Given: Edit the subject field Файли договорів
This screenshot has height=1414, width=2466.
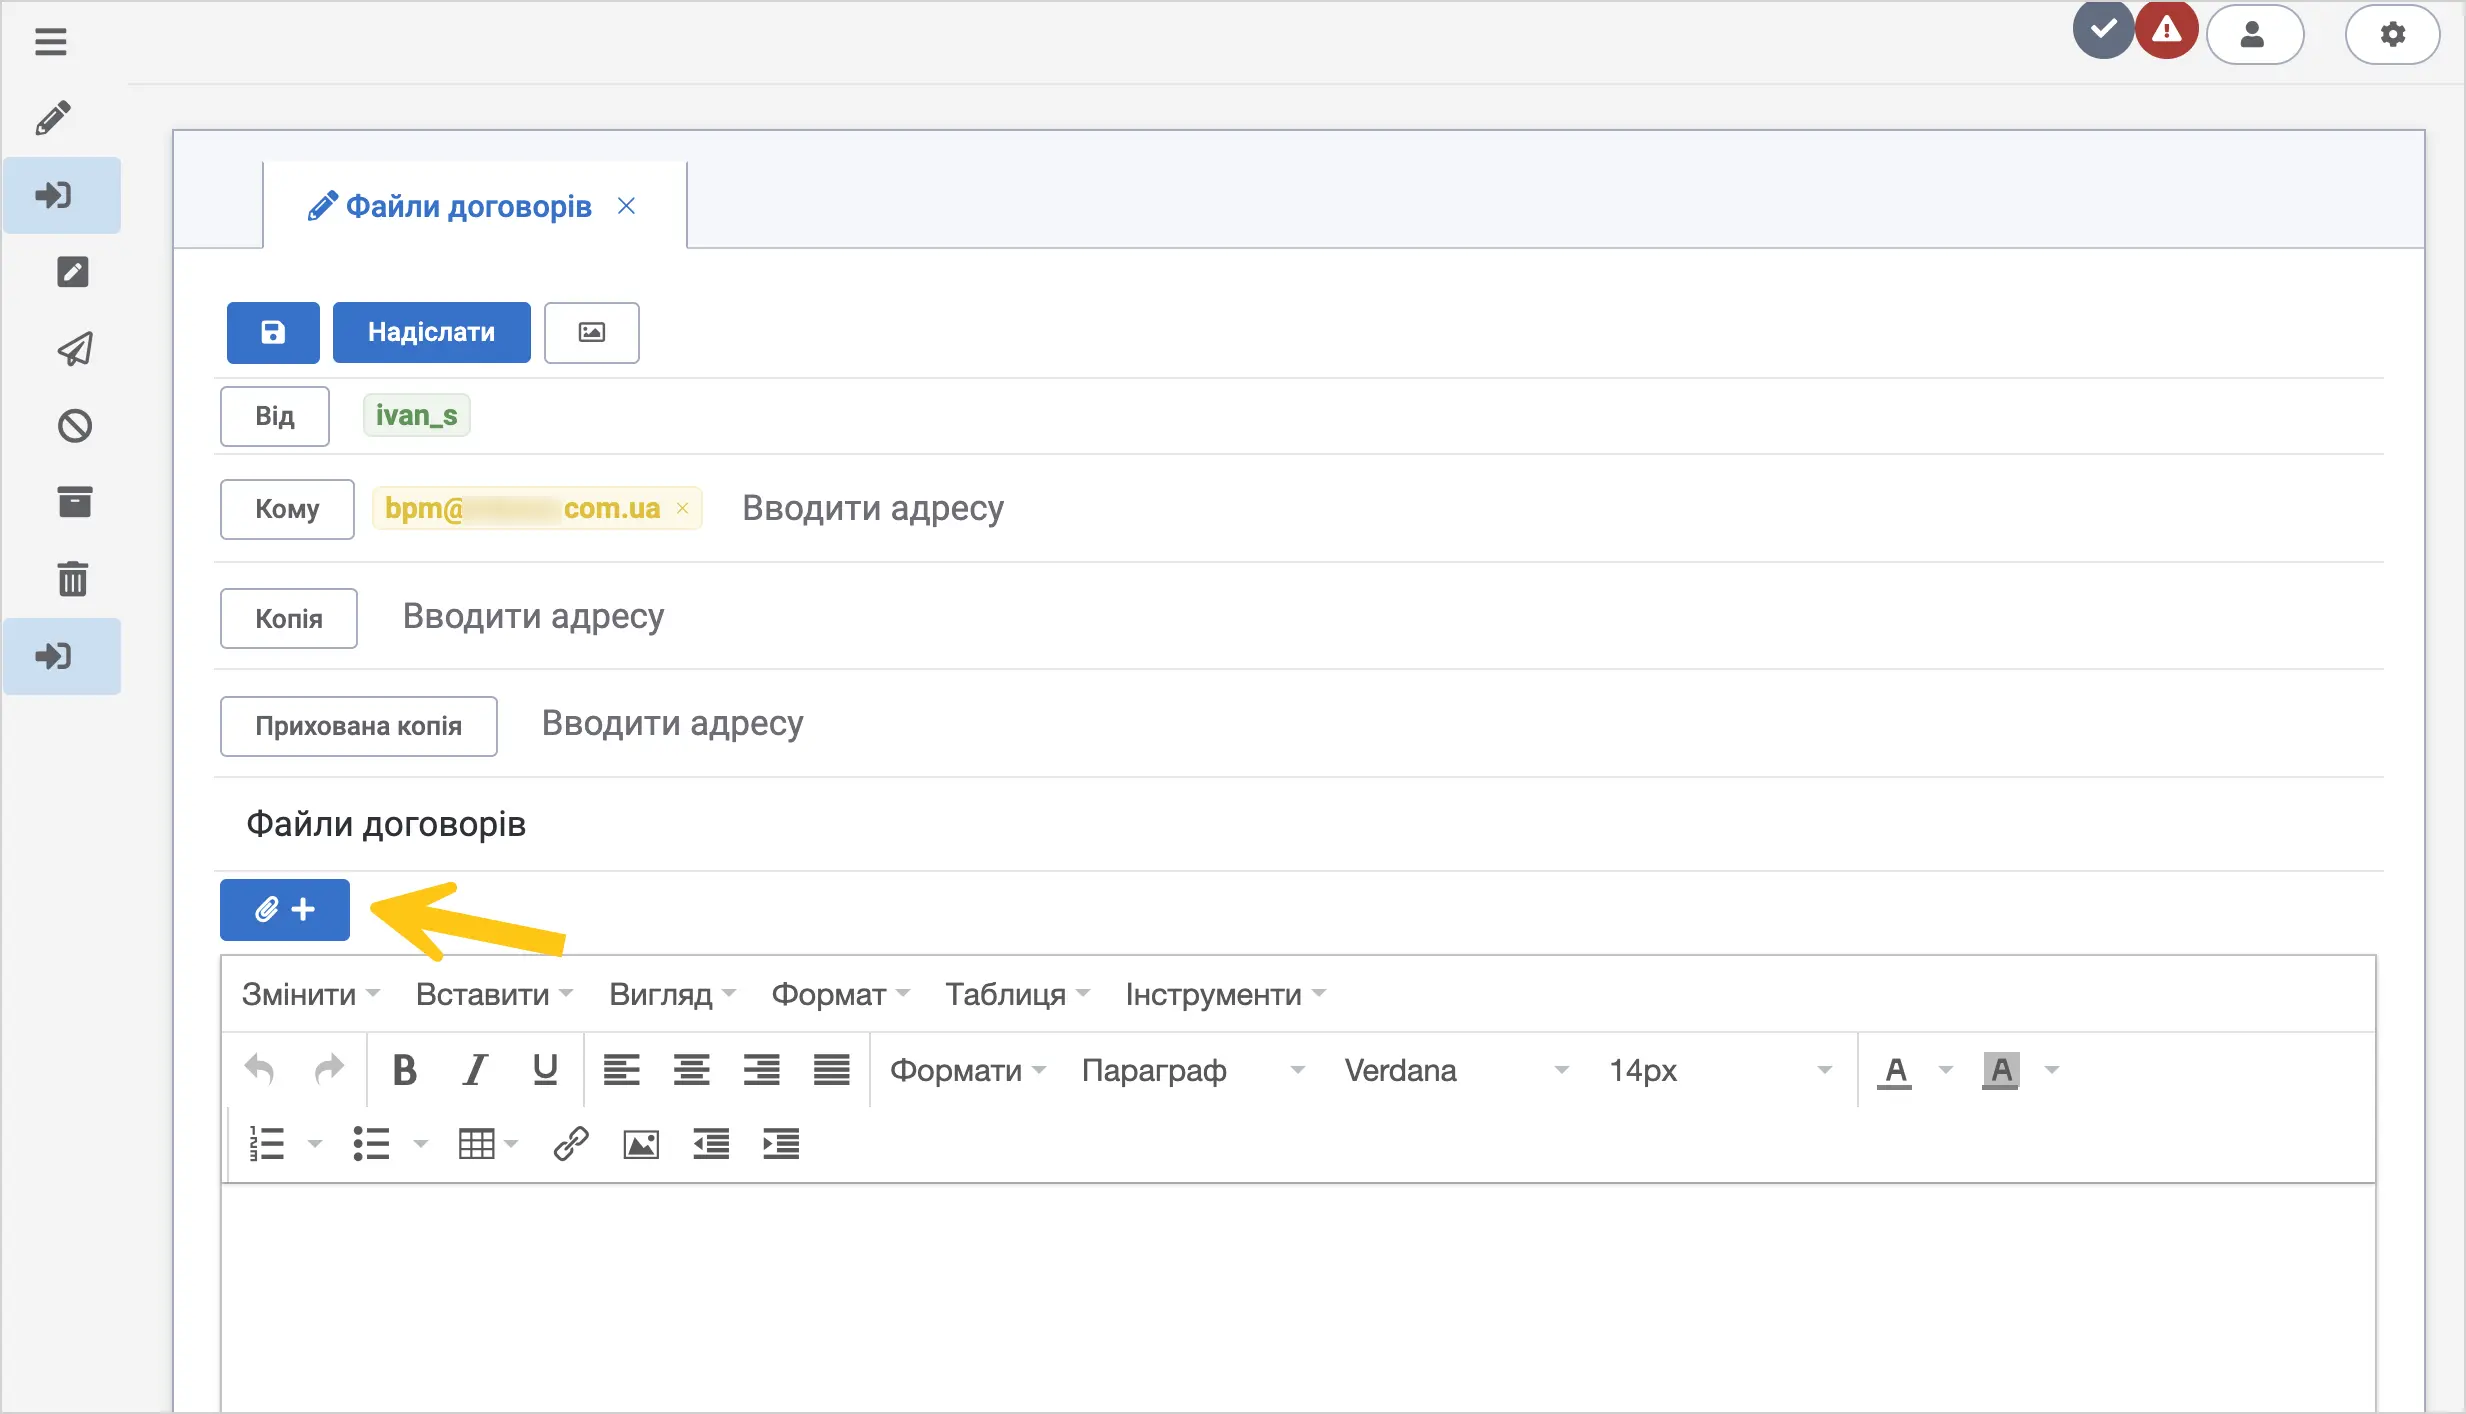Looking at the screenshot, I should coord(1300,824).
